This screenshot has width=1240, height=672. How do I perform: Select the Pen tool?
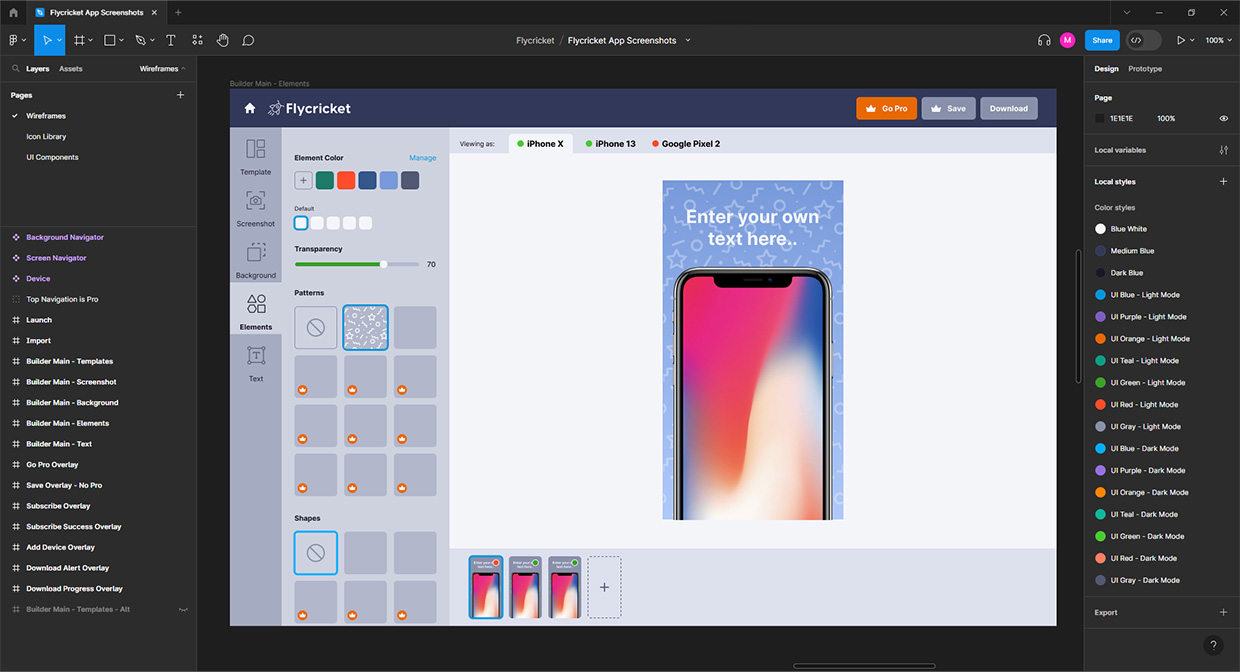click(139, 40)
